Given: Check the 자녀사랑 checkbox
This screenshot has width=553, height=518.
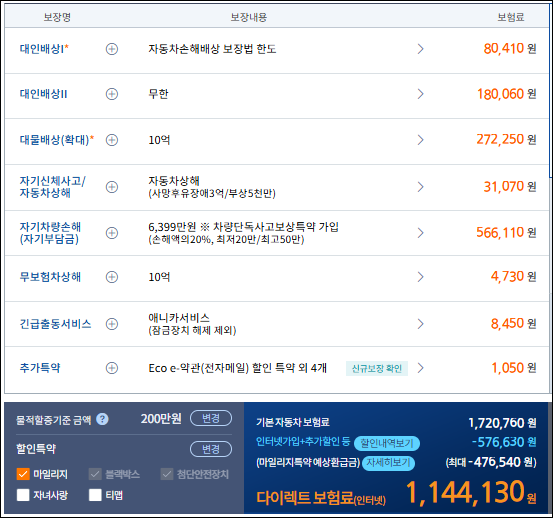Looking at the screenshot, I should tap(23, 495).
